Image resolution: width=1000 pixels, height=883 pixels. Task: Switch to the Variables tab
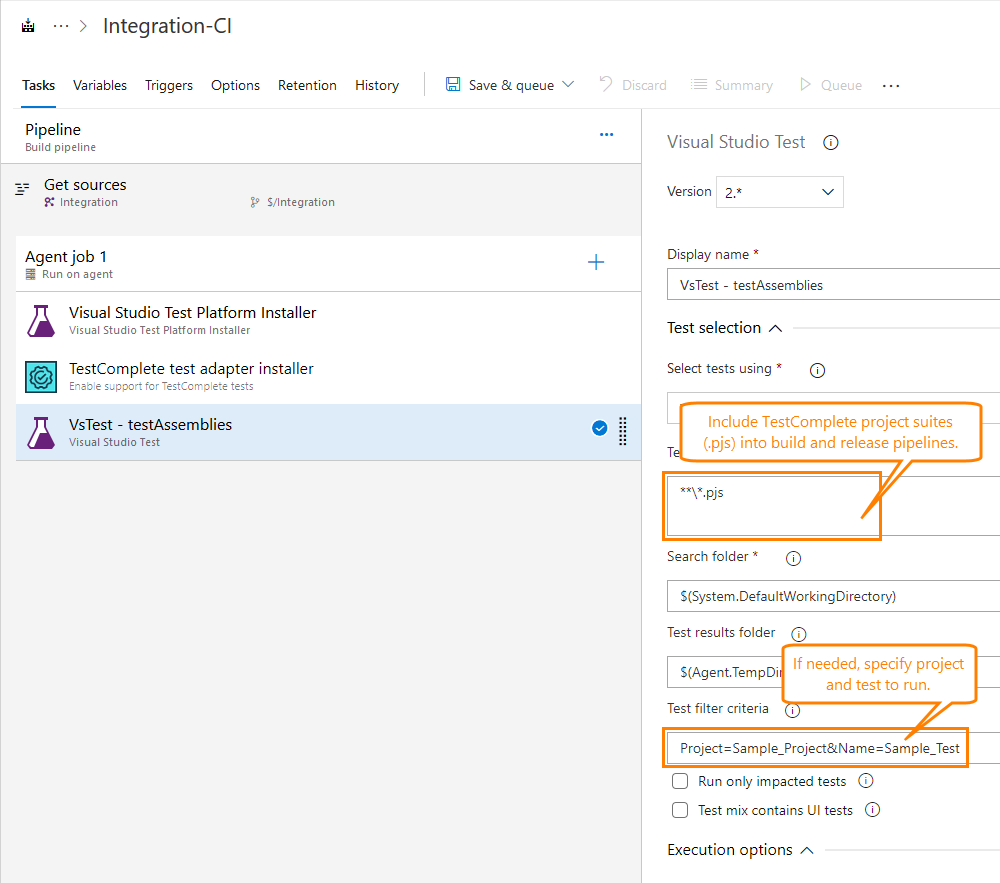pyautogui.click(x=100, y=86)
